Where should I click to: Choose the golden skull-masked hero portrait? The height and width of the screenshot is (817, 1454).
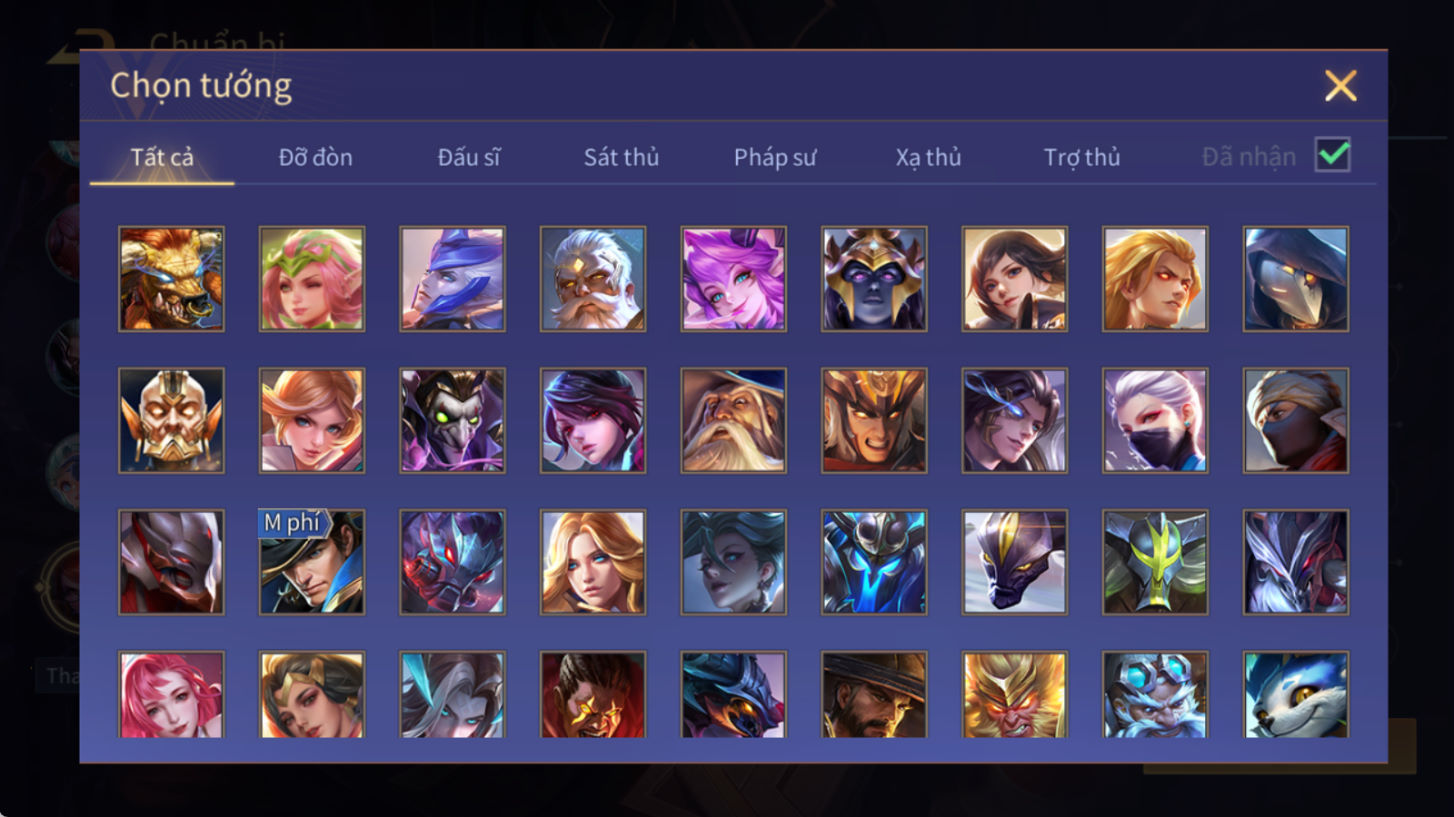(171, 420)
